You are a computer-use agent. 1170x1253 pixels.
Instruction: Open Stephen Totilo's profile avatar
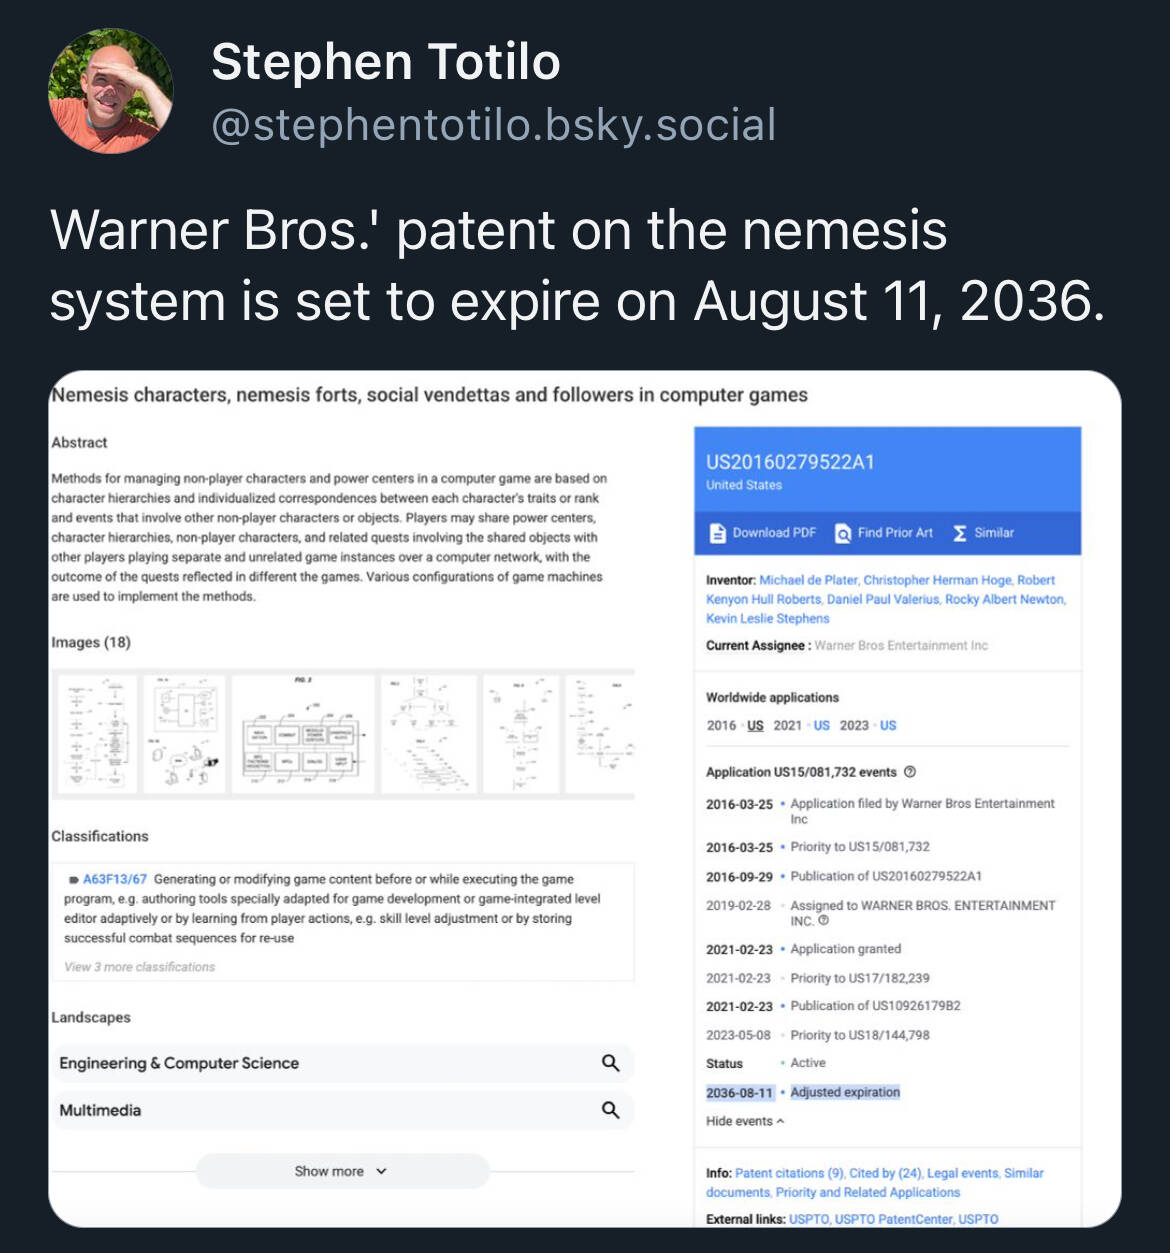[x=110, y=91]
